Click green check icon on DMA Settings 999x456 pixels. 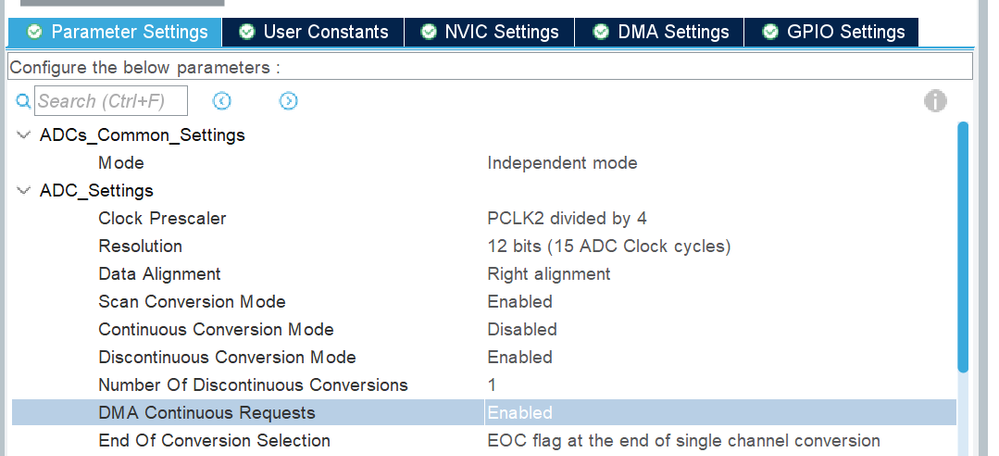601,32
